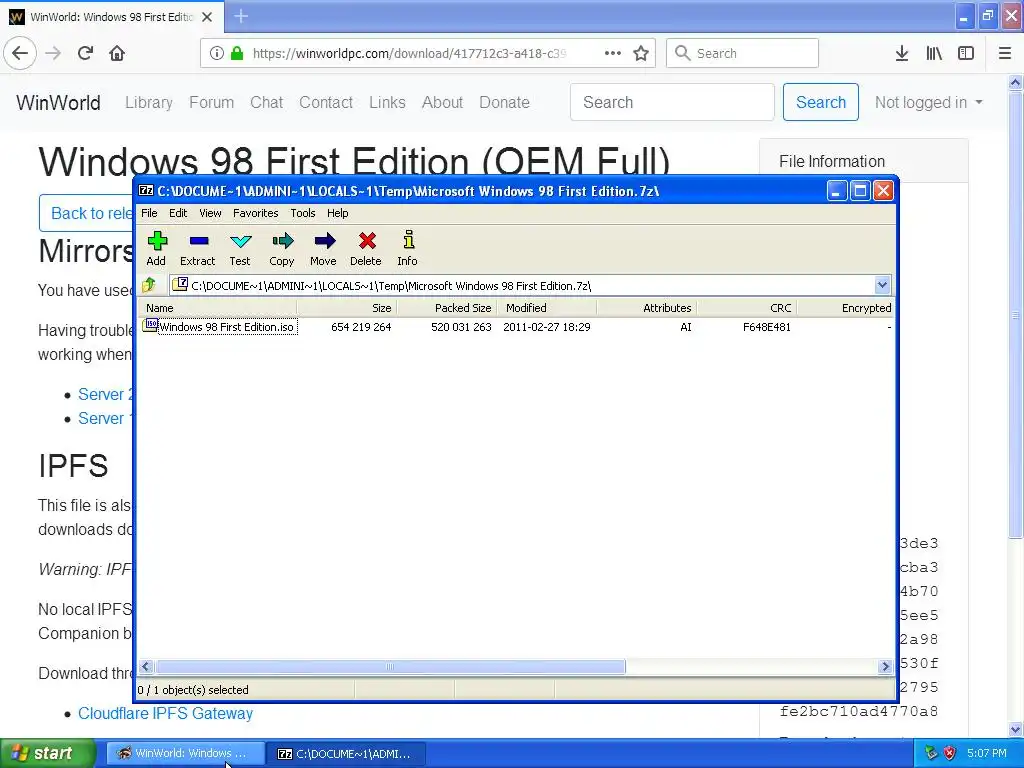Extract files with the Extract icon
This screenshot has height=768, width=1024.
coord(198,248)
